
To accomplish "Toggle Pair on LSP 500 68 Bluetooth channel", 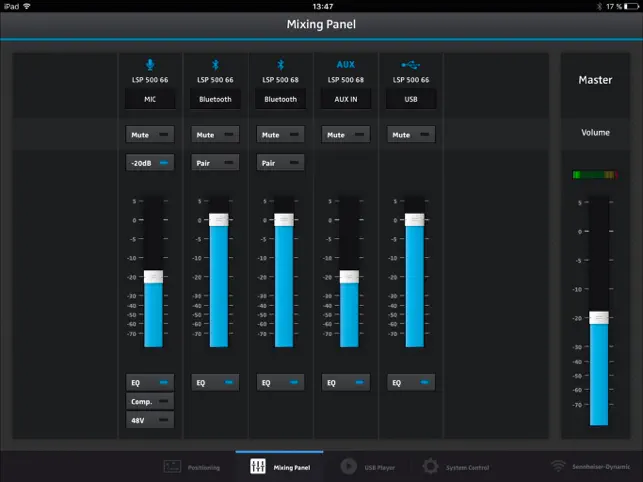I will pyautogui.click(x=280, y=163).
